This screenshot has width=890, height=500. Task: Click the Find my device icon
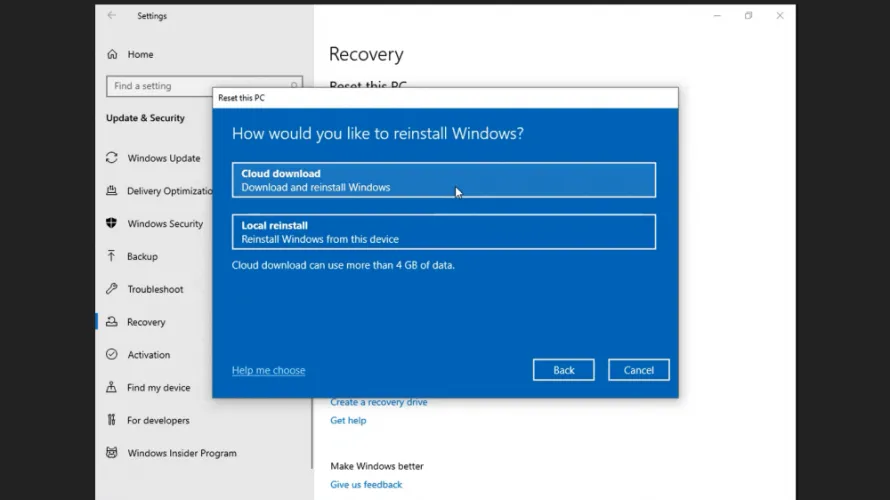[x=112, y=388]
